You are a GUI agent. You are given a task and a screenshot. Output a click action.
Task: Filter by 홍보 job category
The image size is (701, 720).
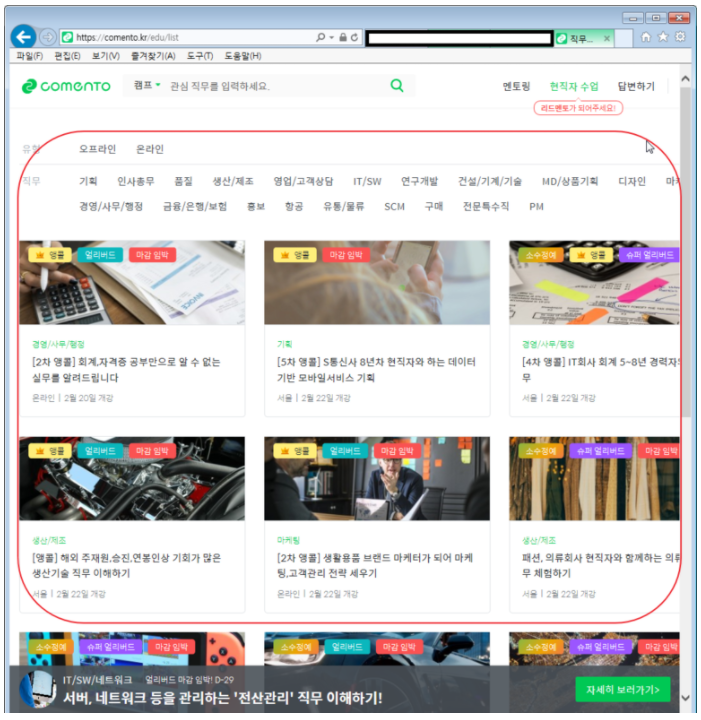tap(256, 207)
